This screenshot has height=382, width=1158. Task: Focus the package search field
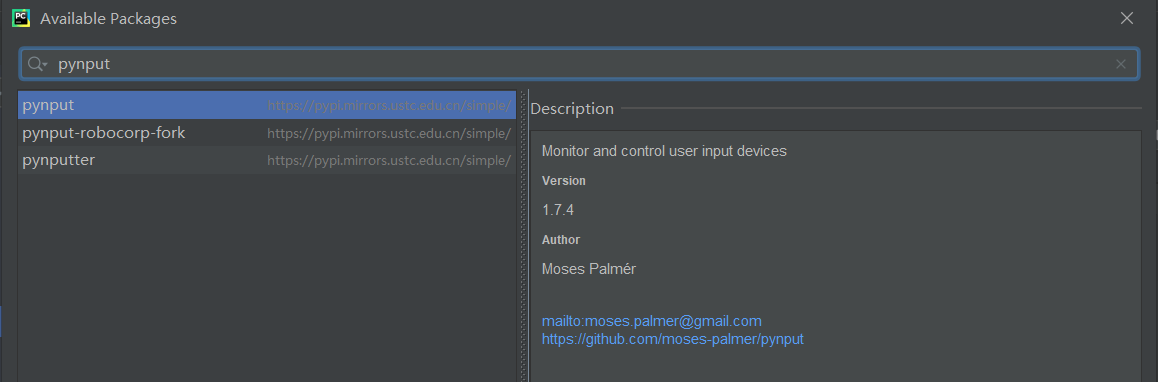(580, 64)
